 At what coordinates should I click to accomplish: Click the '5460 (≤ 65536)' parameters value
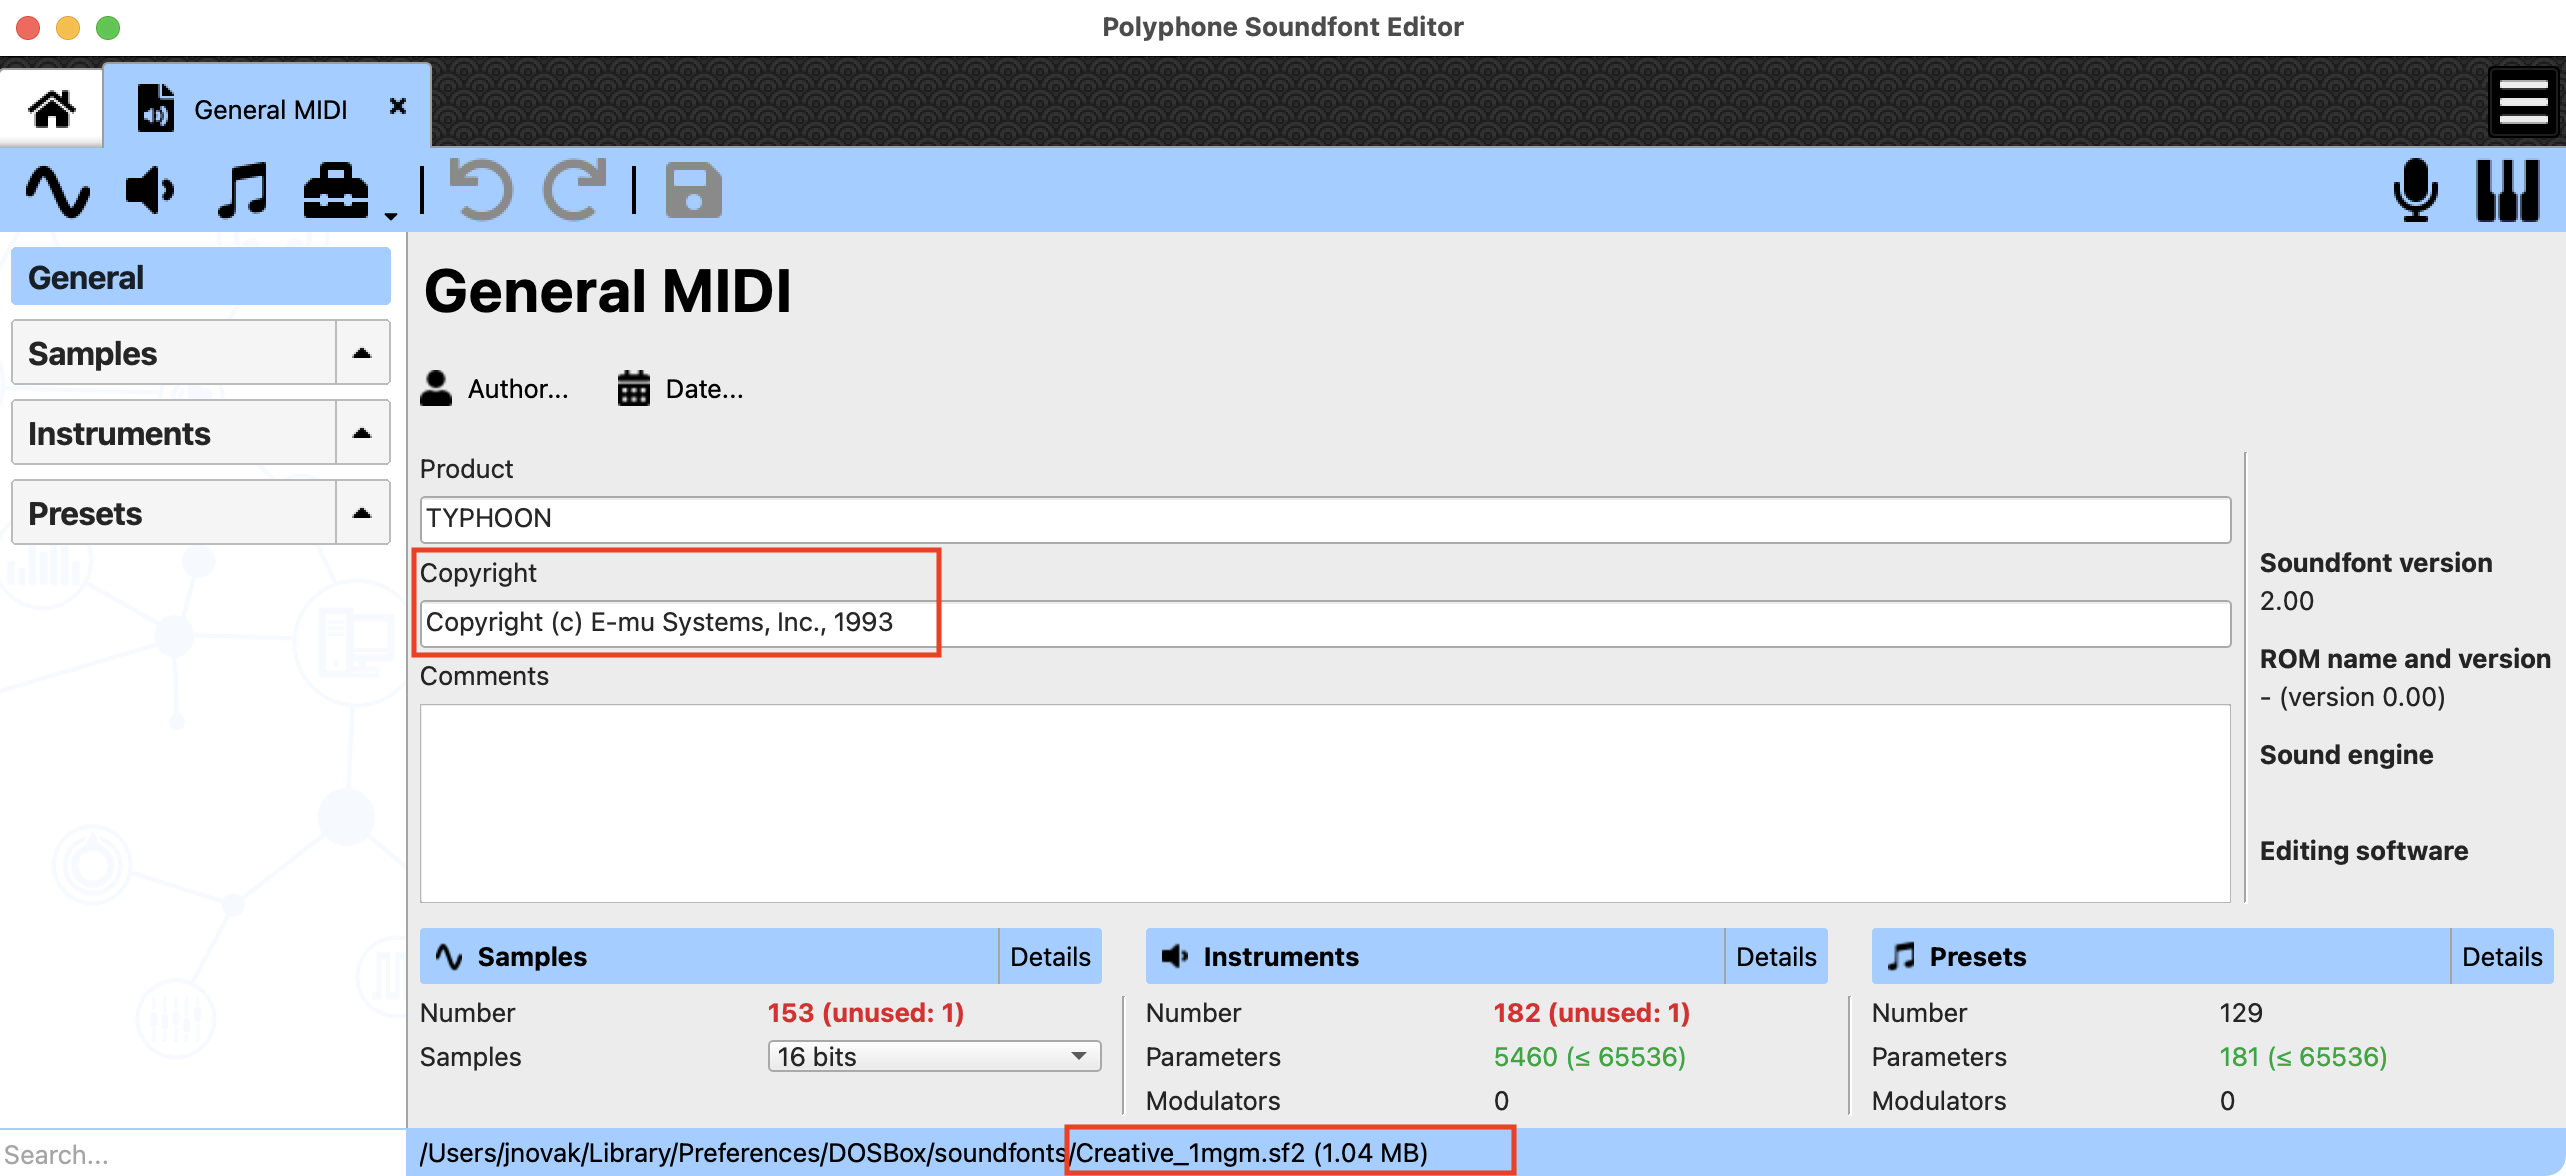click(x=1590, y=1057)
